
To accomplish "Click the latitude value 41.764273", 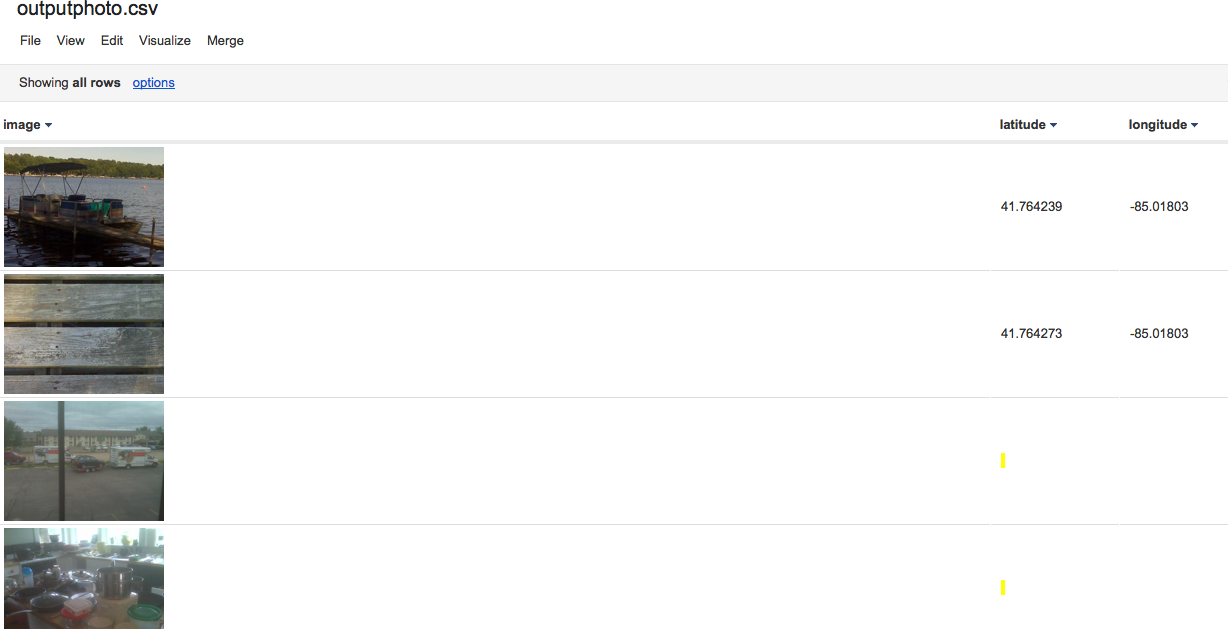I will [1031, 334].
